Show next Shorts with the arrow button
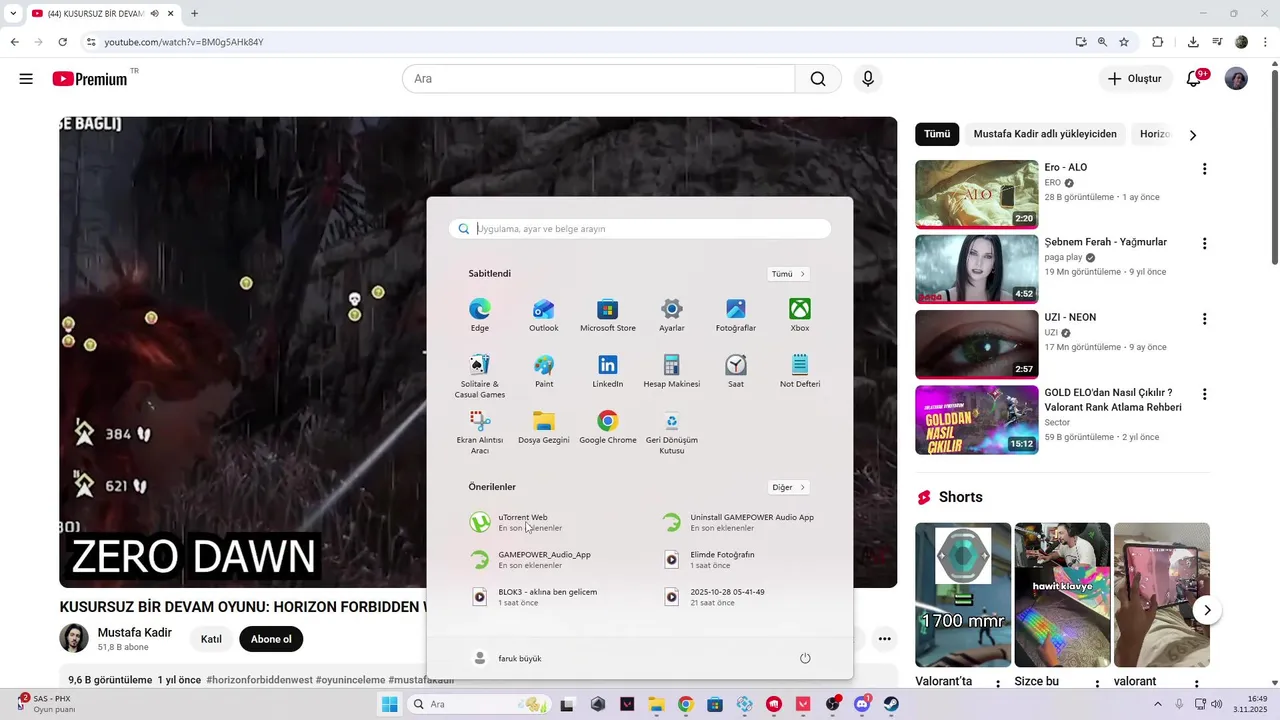The height and width of the screenshot is (720, 1280). tap(1207, 610)
